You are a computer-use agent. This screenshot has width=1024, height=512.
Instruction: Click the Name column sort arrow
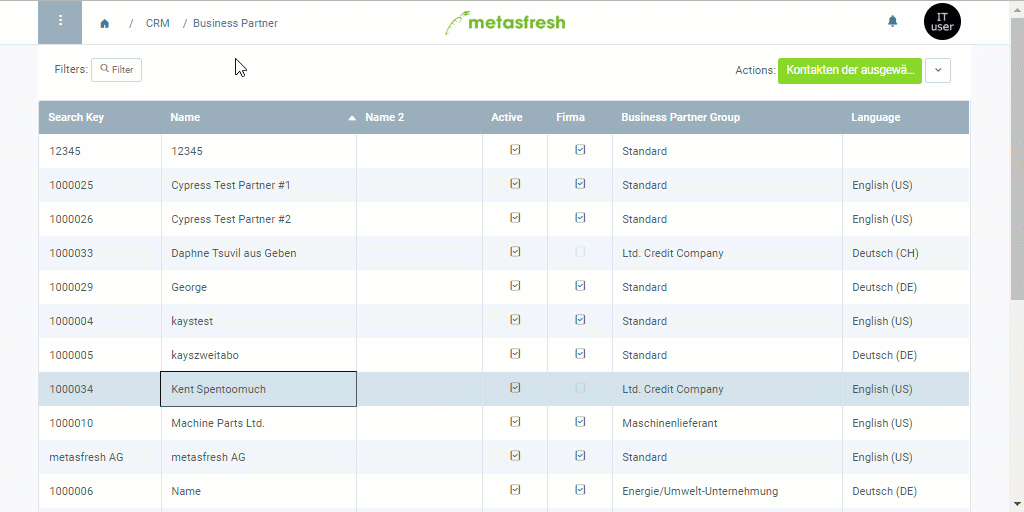point(351,118)
